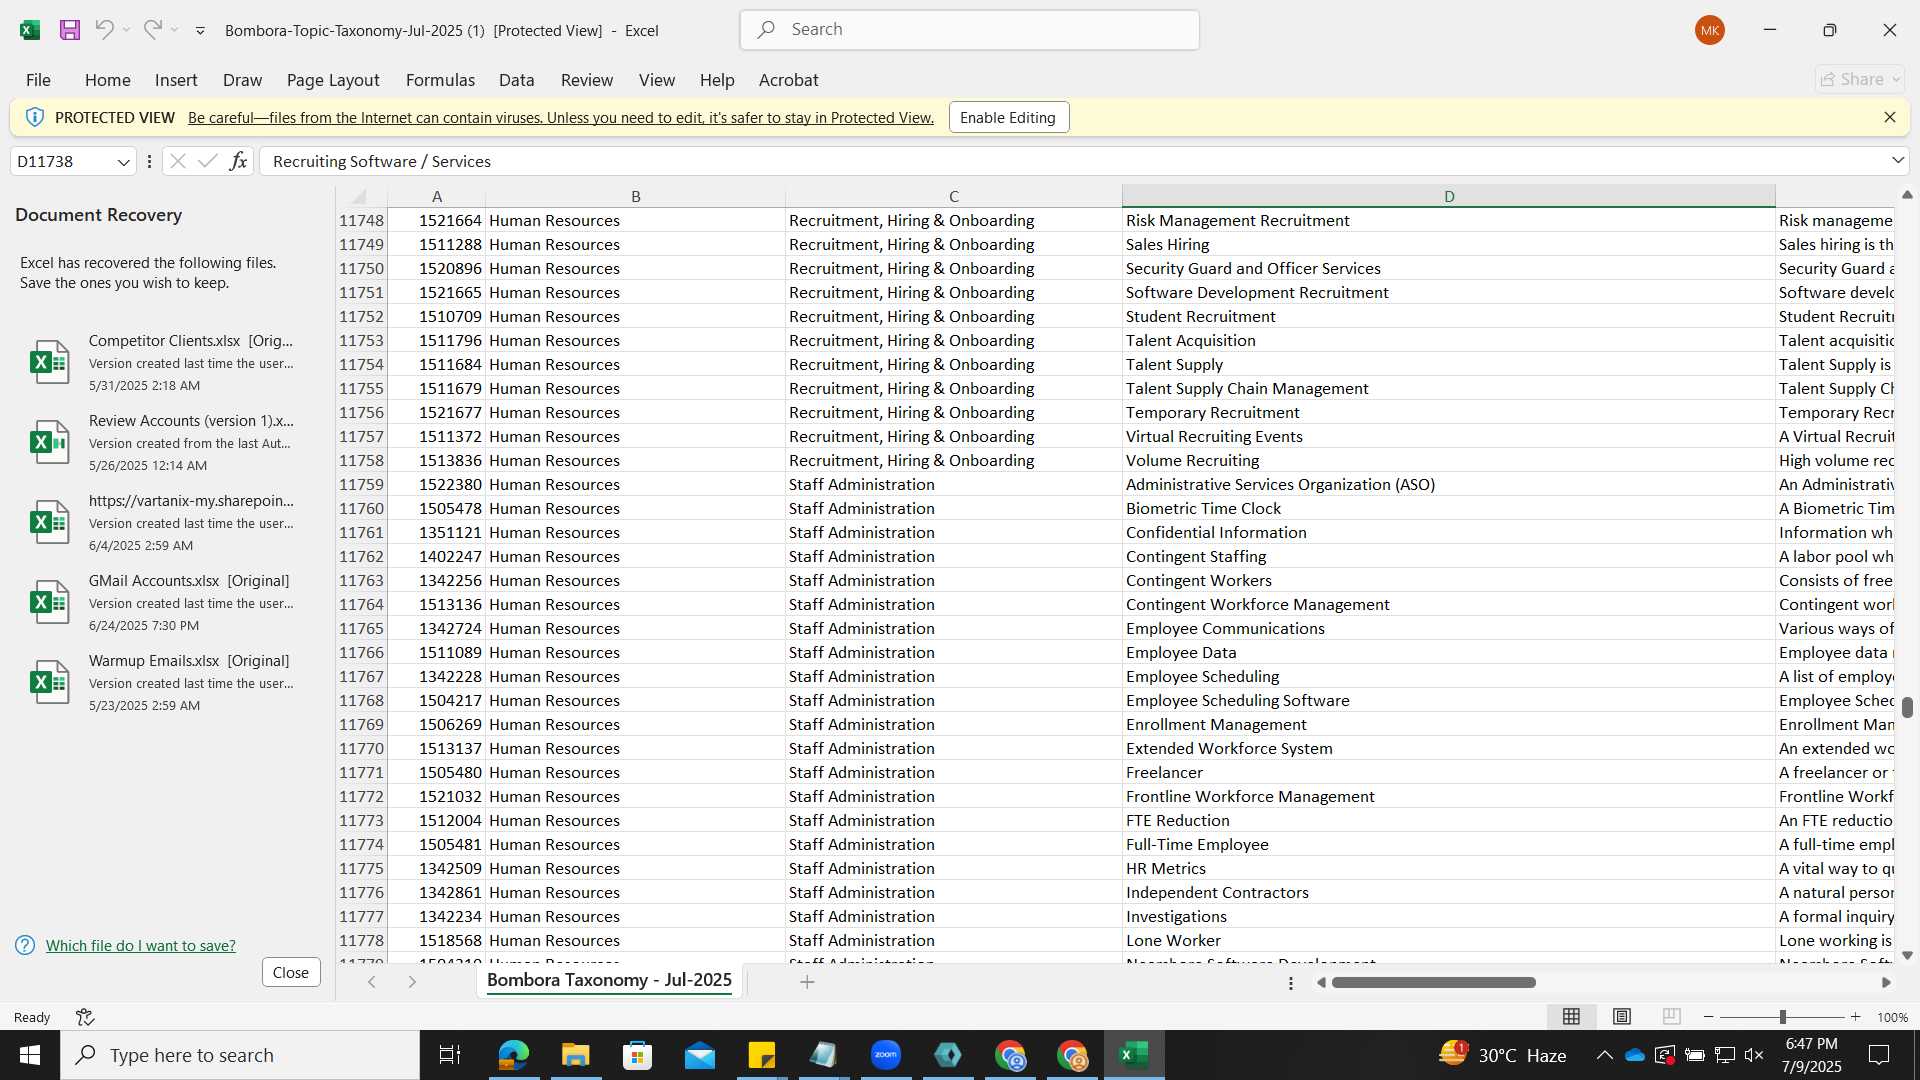Click the Close button in Document Recovery
This screenshot has width=1920, height=1080.
(291, 972)
